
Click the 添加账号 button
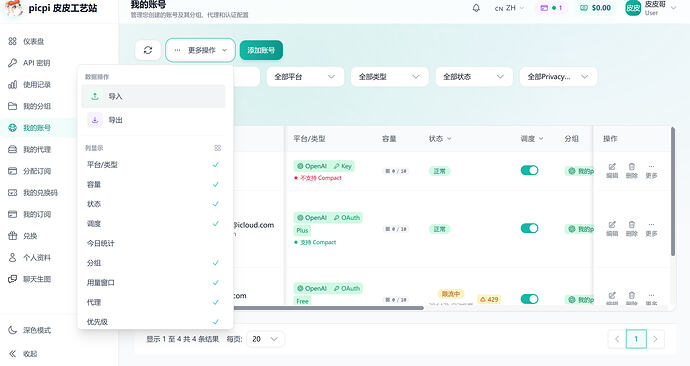(261, 50)
